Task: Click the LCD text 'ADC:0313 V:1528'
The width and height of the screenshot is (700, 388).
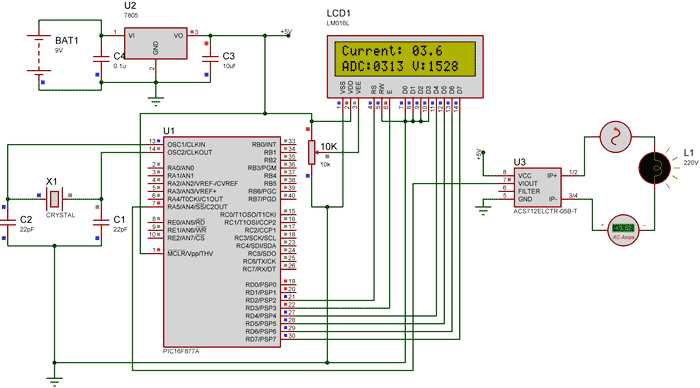Action: pos(400,67)
